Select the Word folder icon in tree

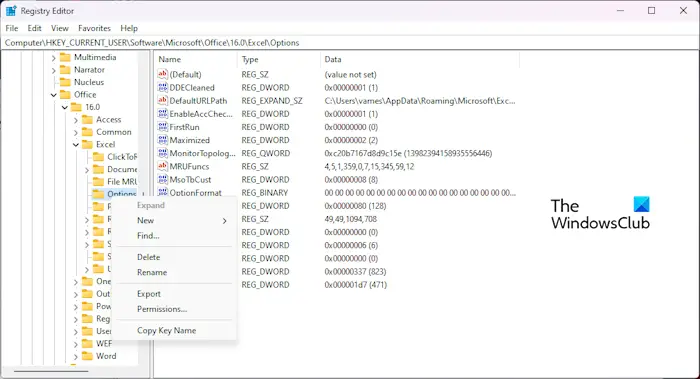[x=88, y=356]
